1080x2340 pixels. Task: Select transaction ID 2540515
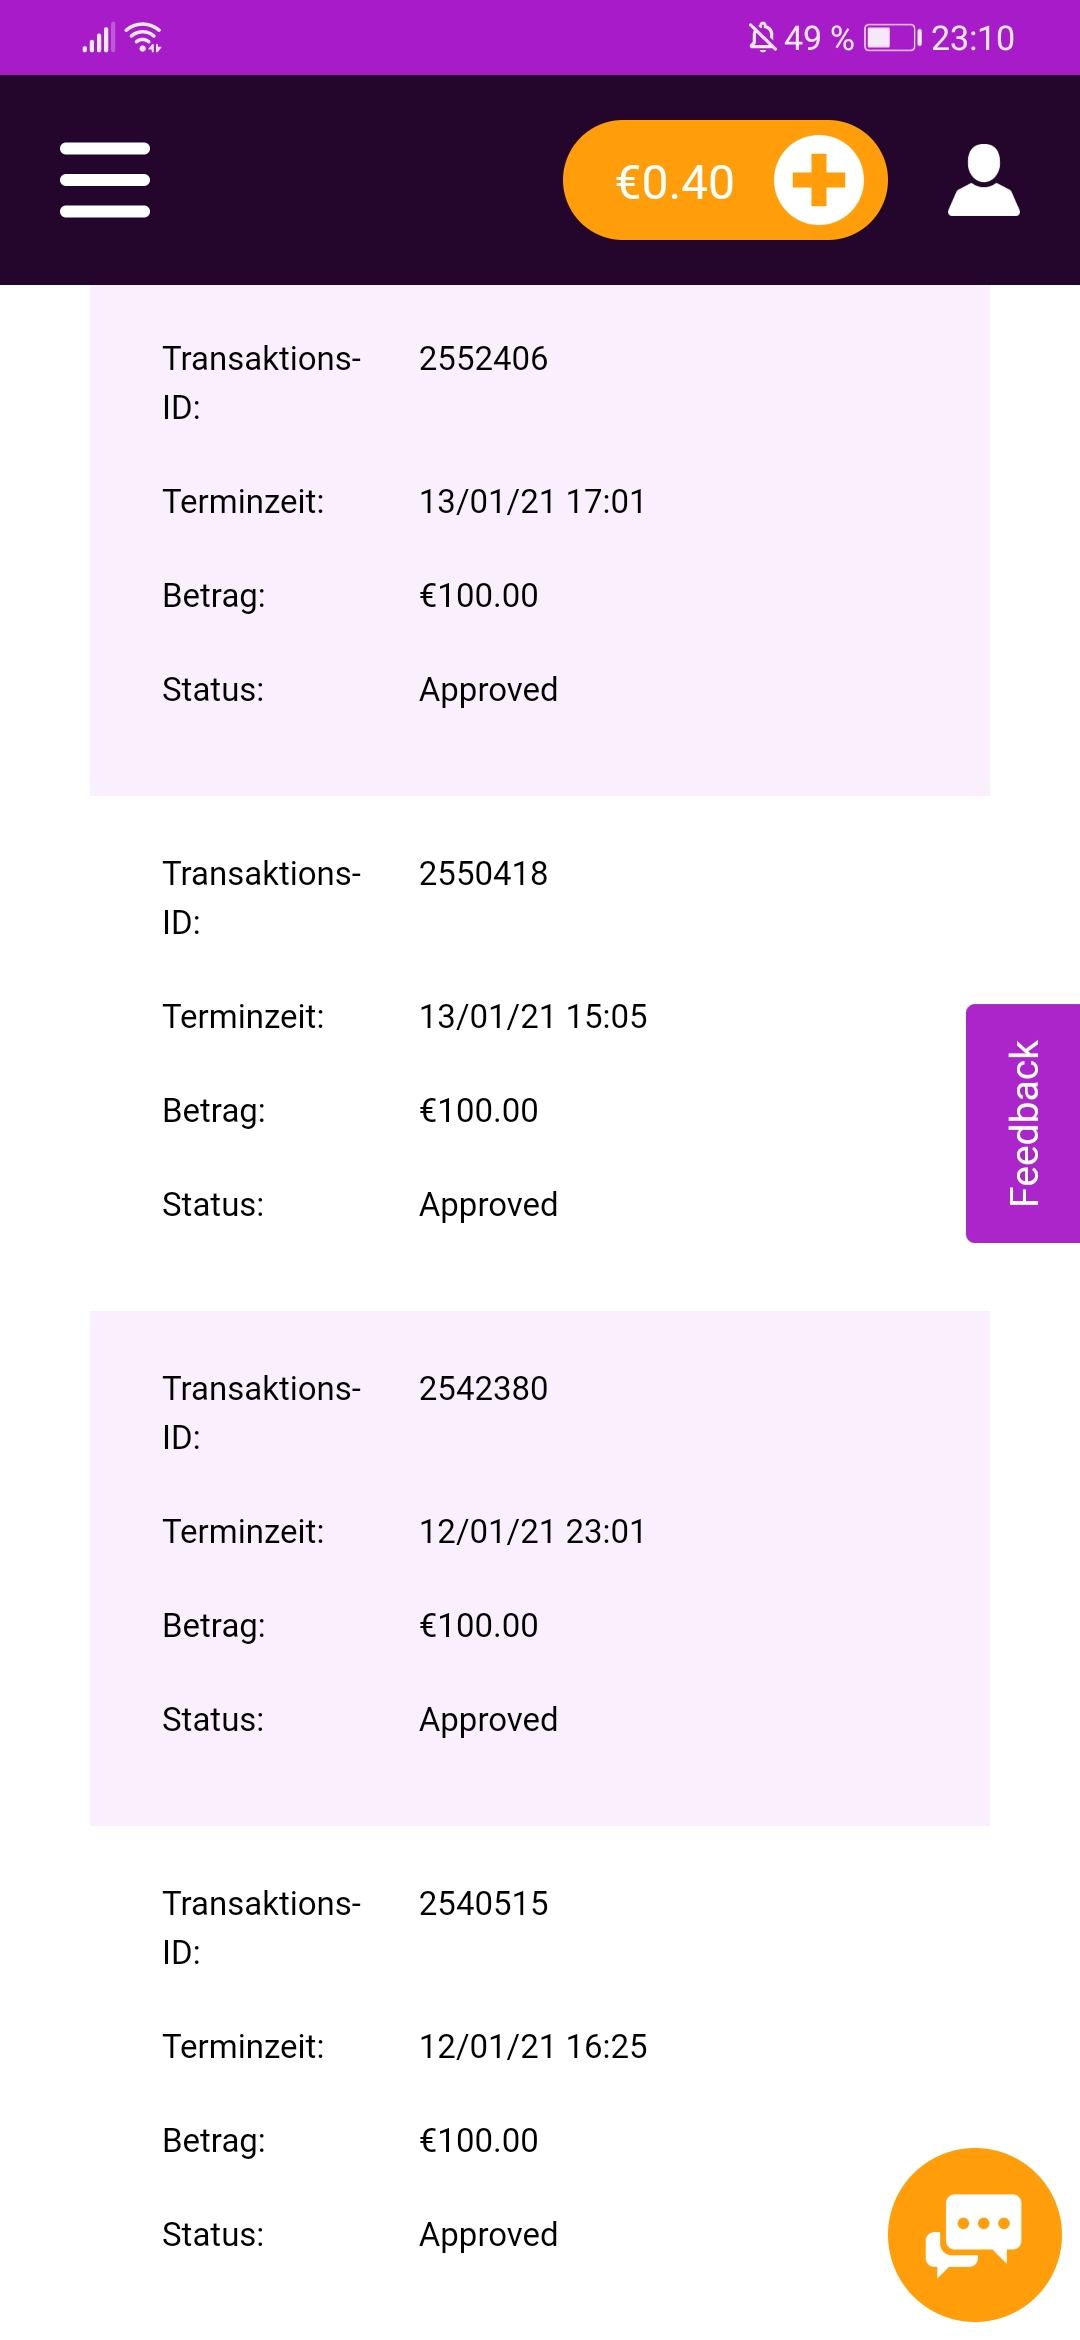tap(483, 1903)
